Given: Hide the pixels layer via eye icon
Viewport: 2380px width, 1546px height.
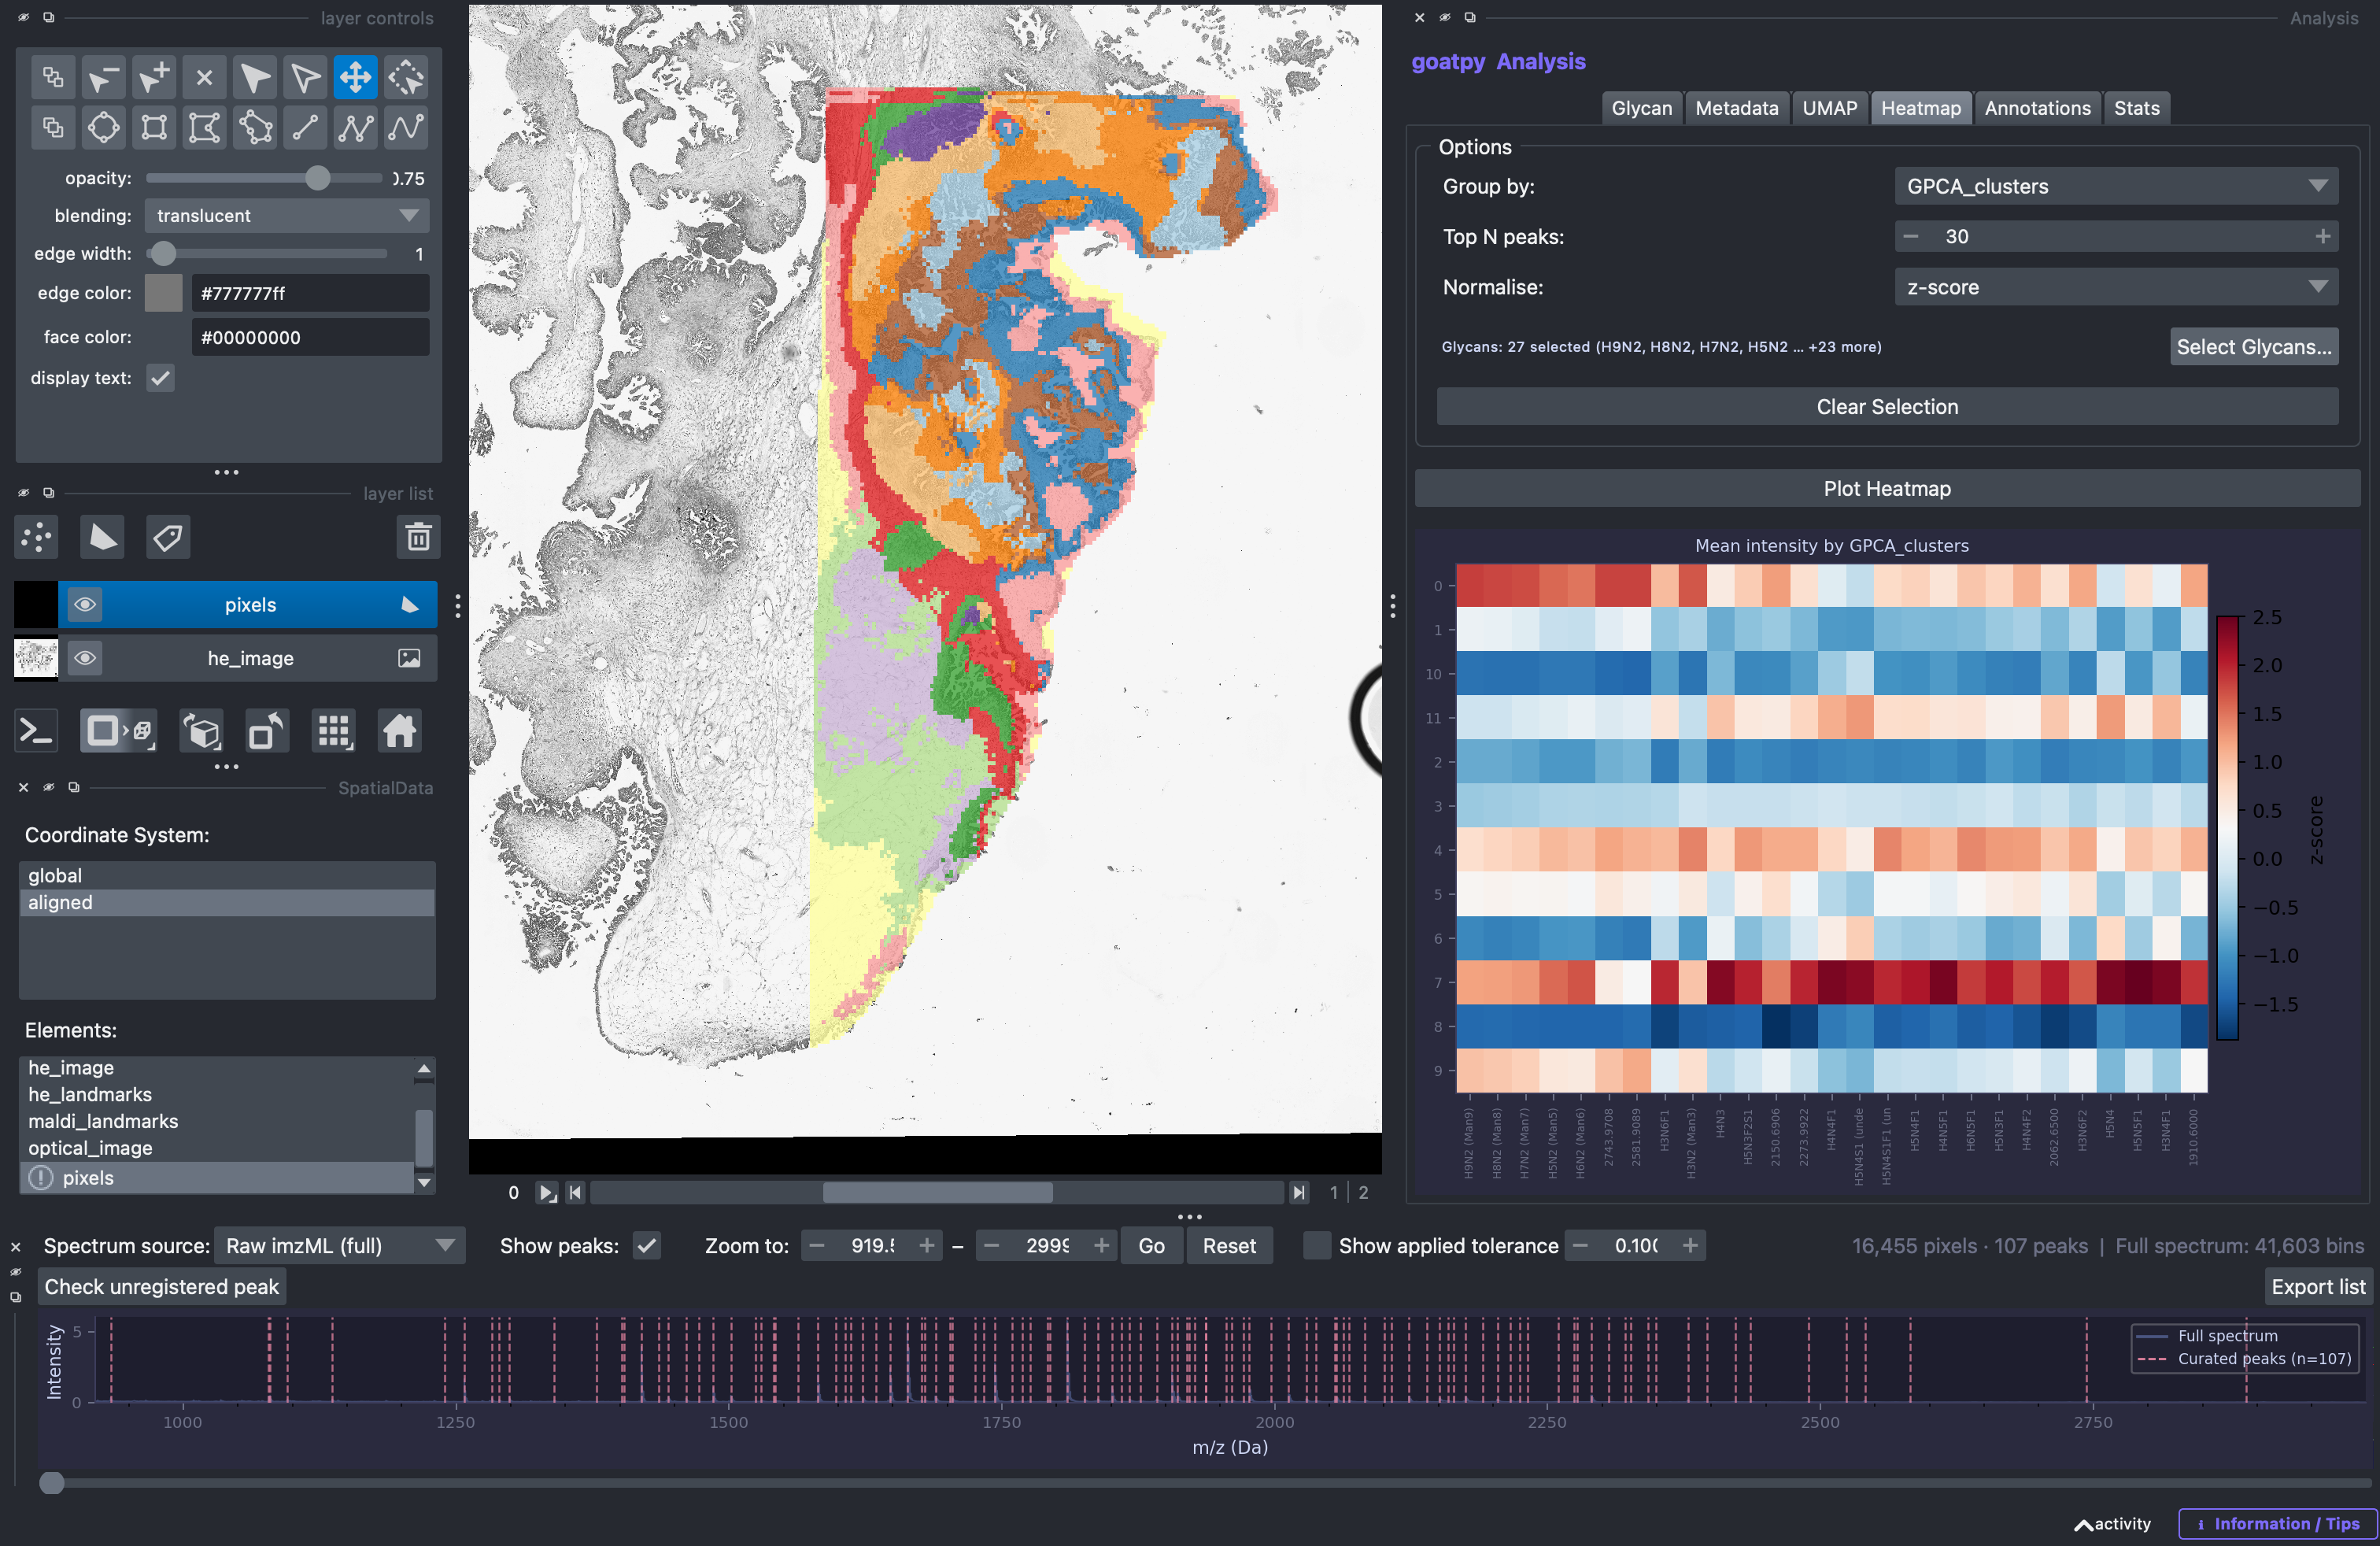Looking at the screenshot, I should [85, 604].
